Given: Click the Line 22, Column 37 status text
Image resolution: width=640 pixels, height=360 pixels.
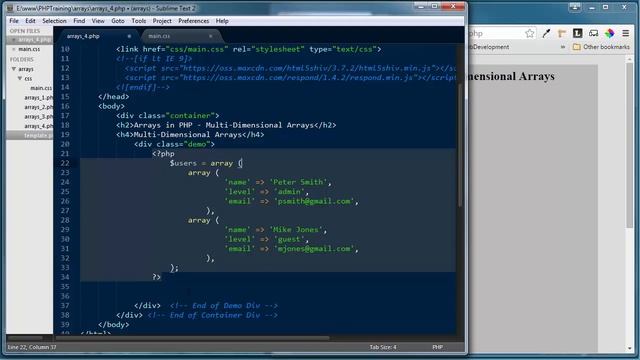Looking at the screenshot, I should pyautogui.click(x=32, y=347).
